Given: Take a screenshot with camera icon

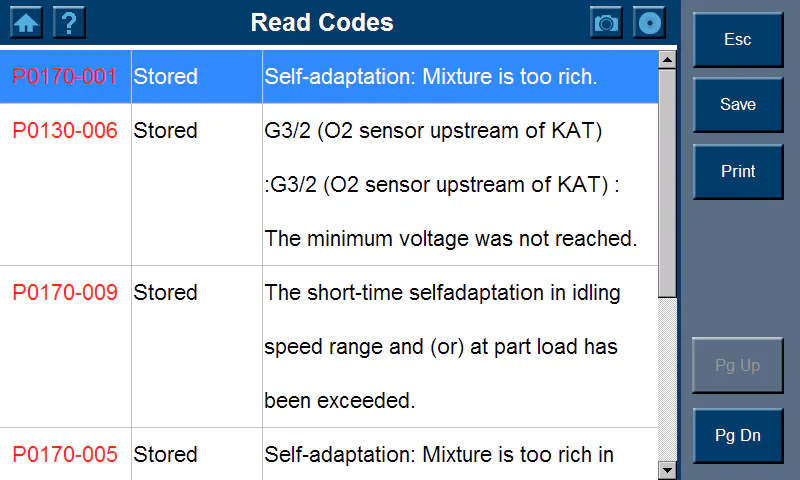Looking at the screenshot, I should (606, 22).
